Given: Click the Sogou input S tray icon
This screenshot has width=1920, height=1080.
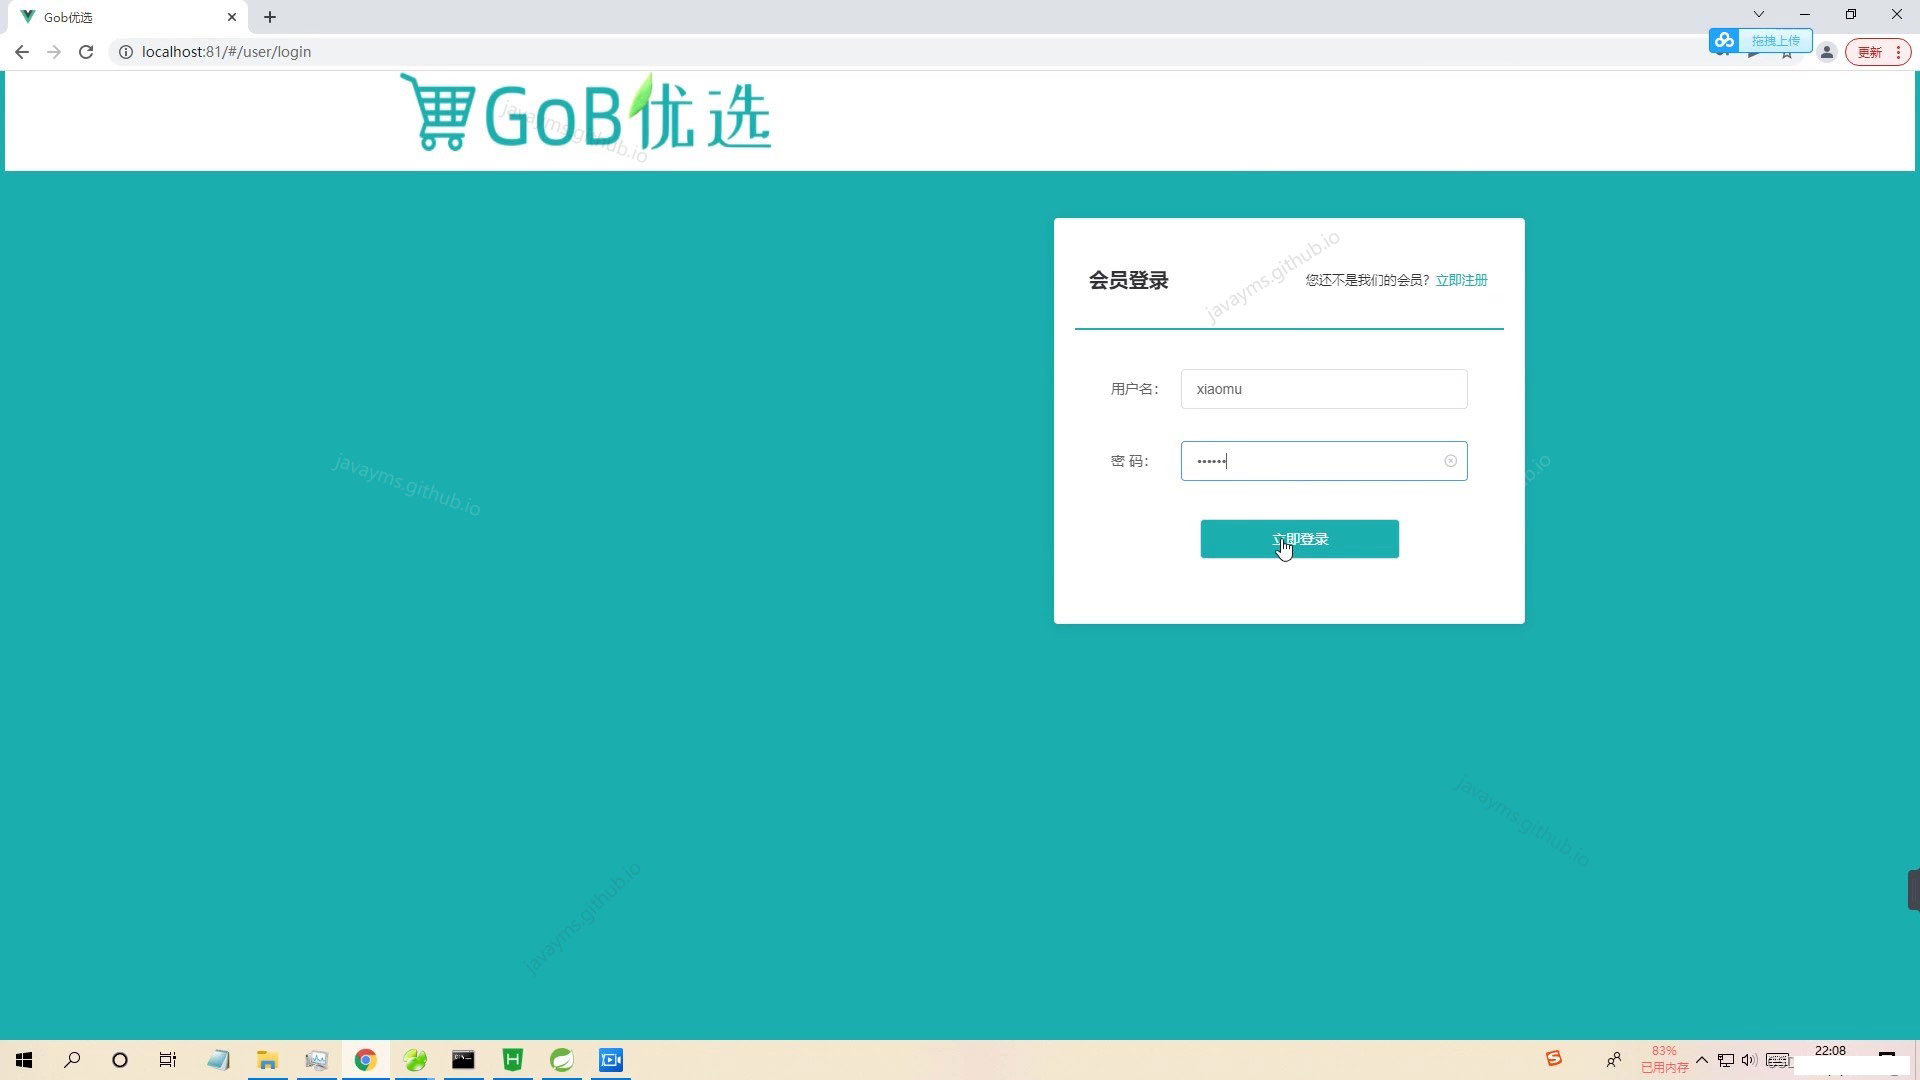Looking at the screenshot, I should pos(1554,1058).
